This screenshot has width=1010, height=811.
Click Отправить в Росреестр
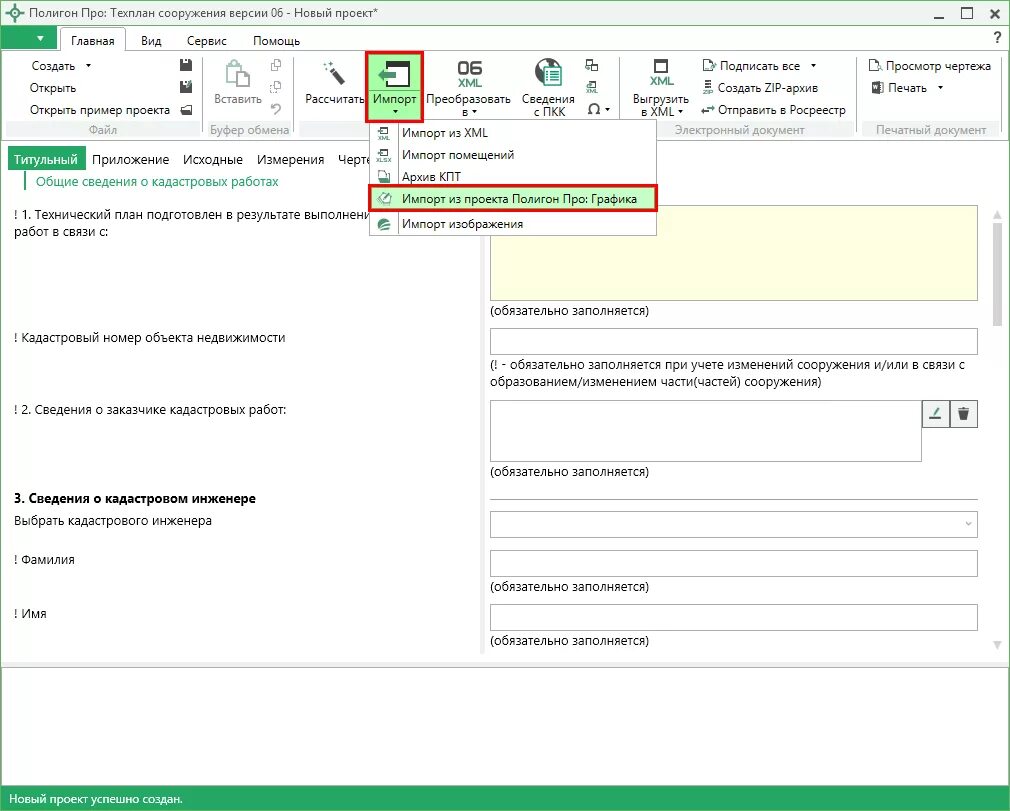click(774, 110)
